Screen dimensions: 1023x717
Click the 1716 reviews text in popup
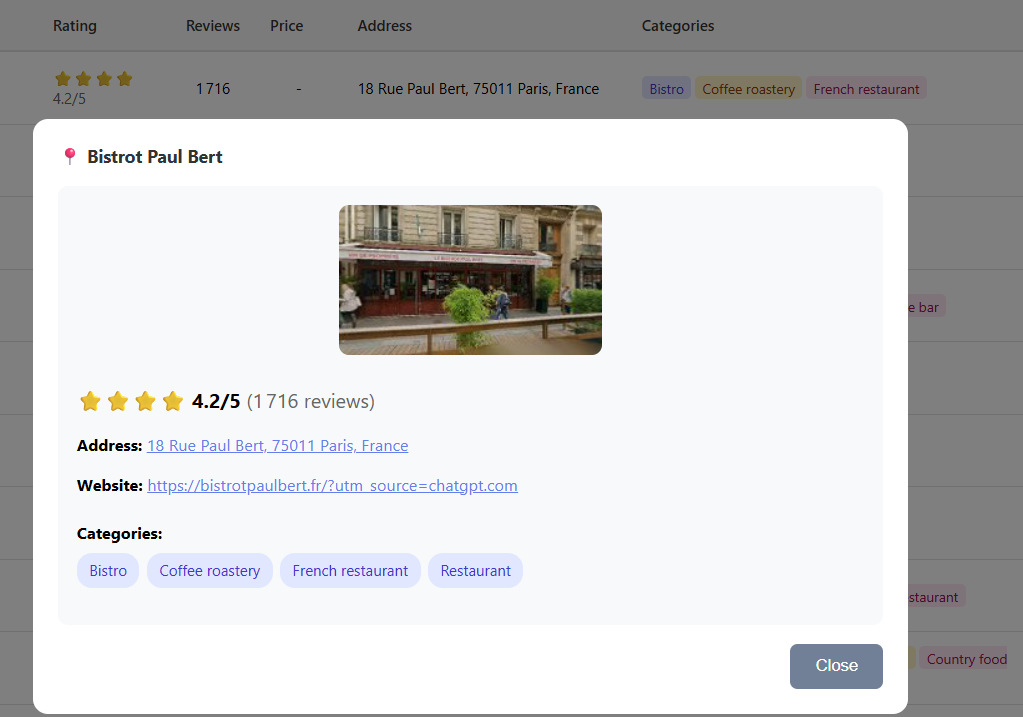point(311,402)
